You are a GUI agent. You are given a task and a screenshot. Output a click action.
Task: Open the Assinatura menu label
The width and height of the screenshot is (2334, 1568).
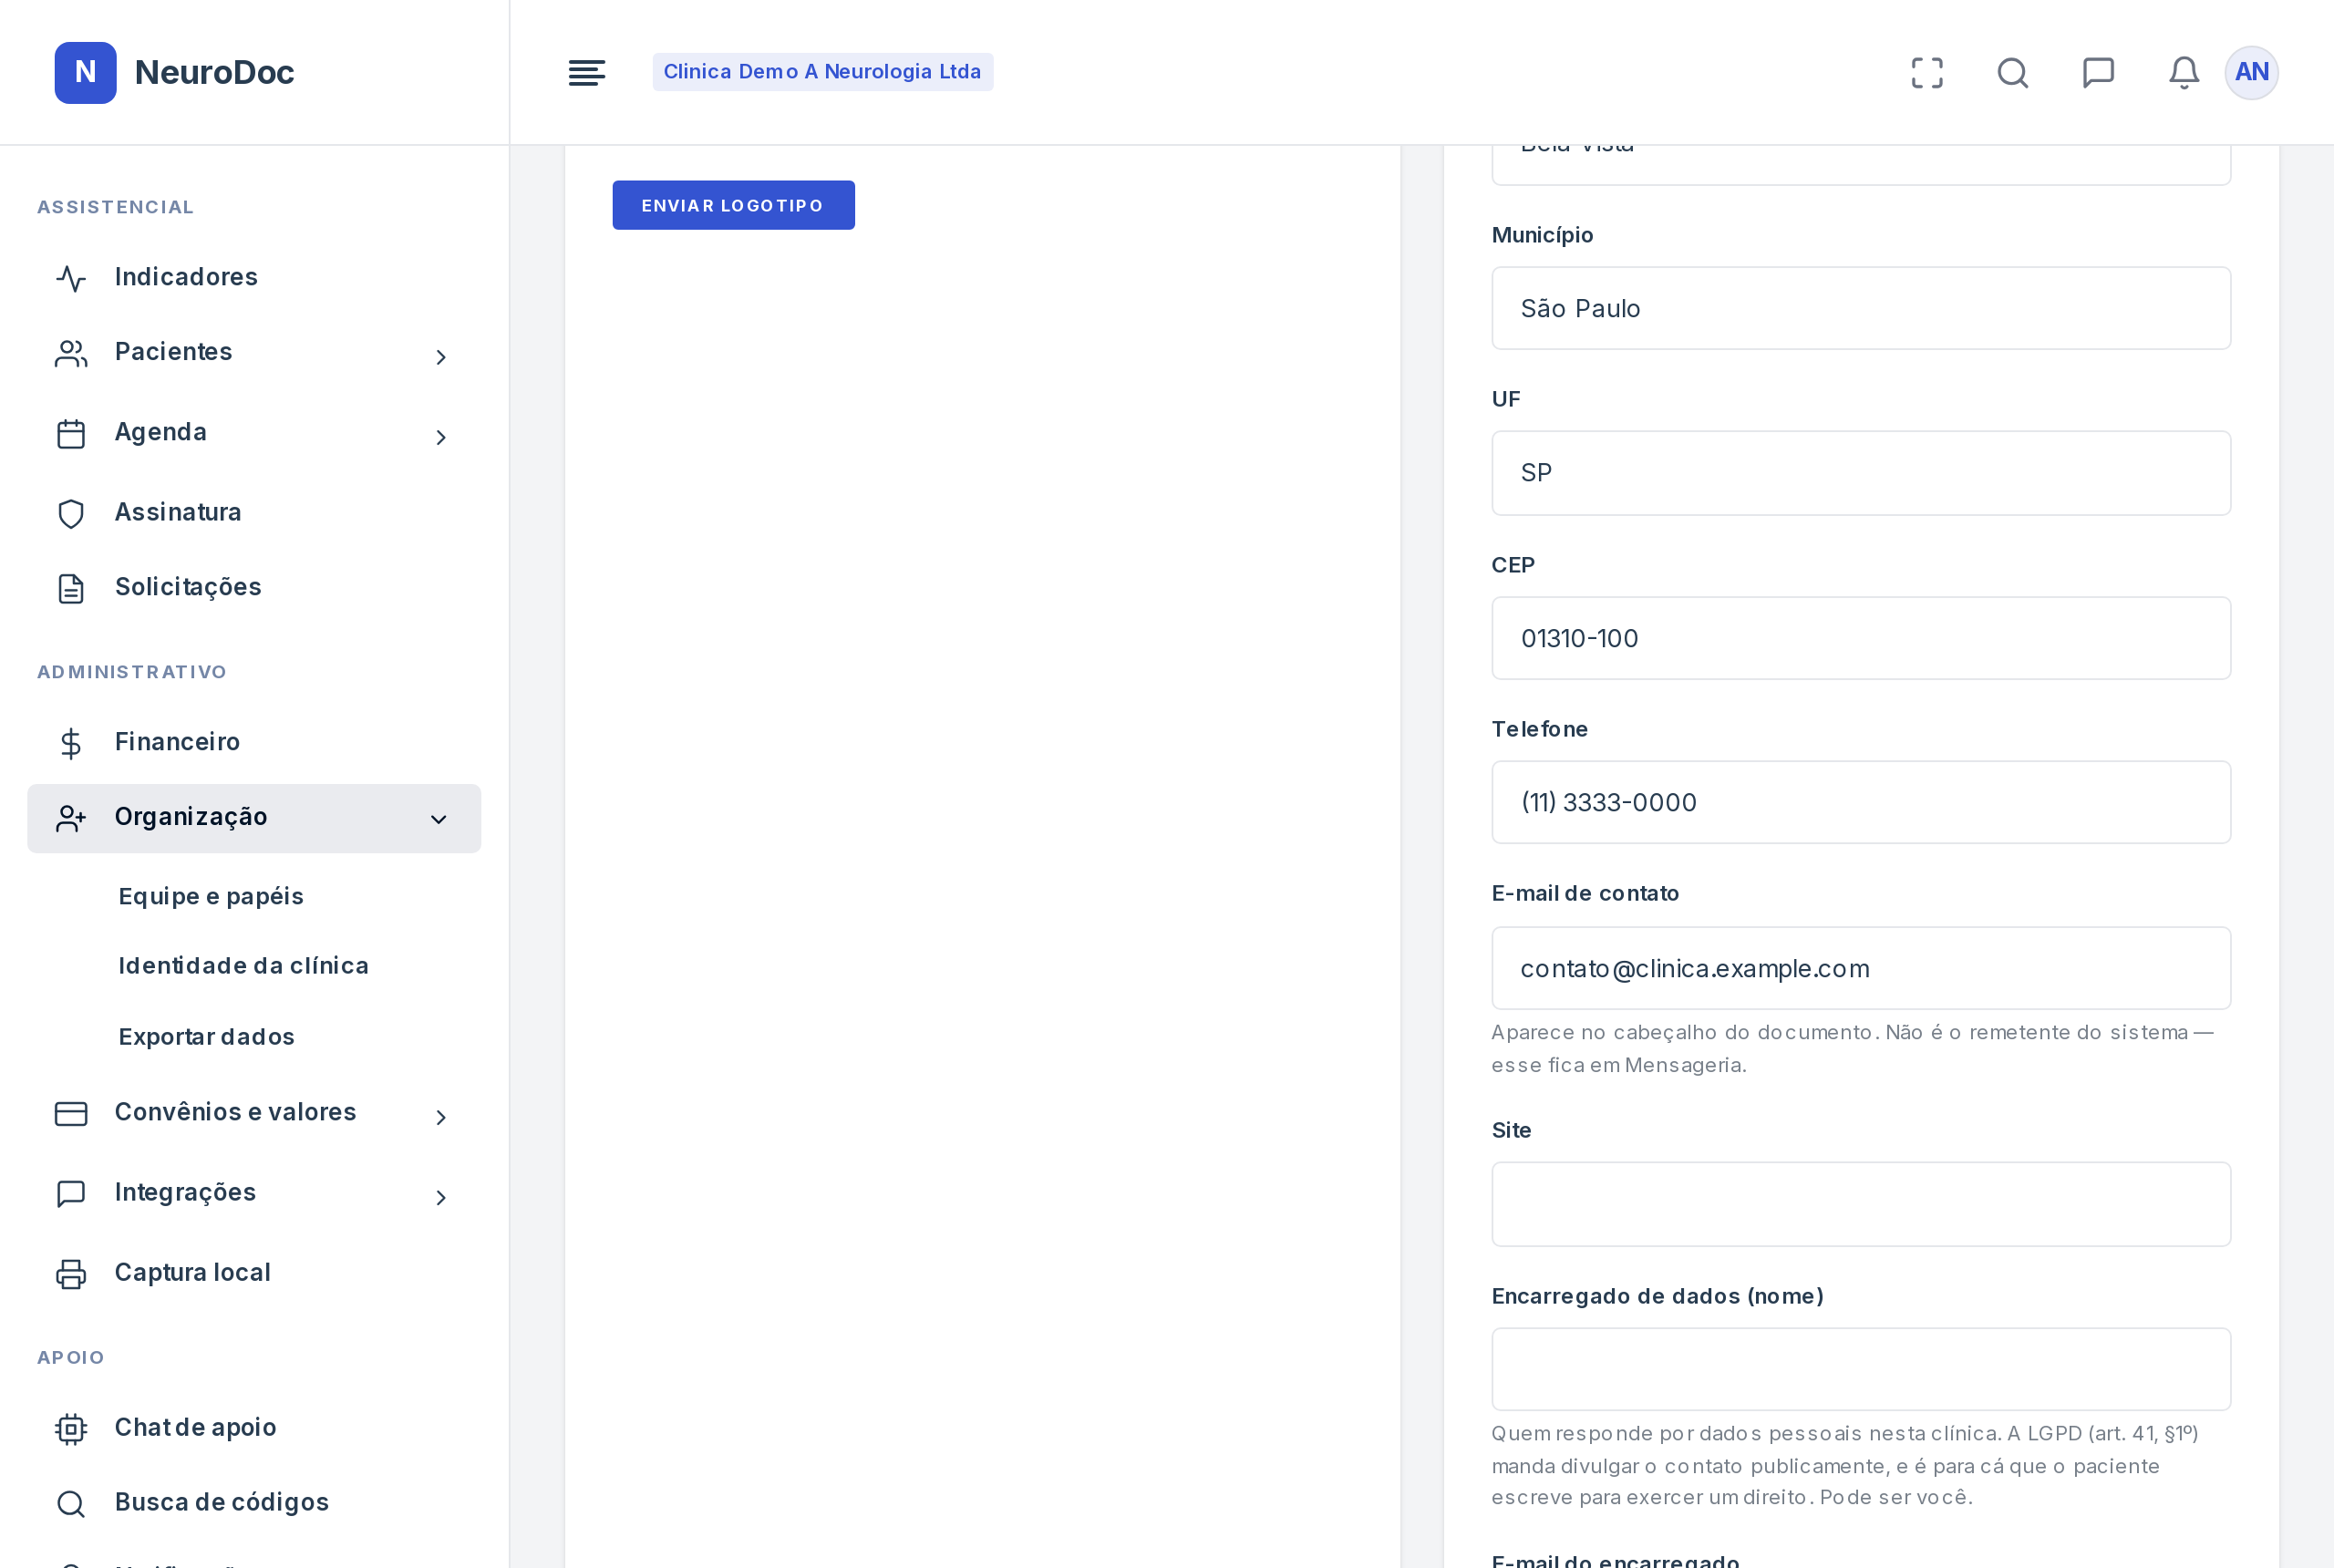pyautogui.click(x=178, y=512)
